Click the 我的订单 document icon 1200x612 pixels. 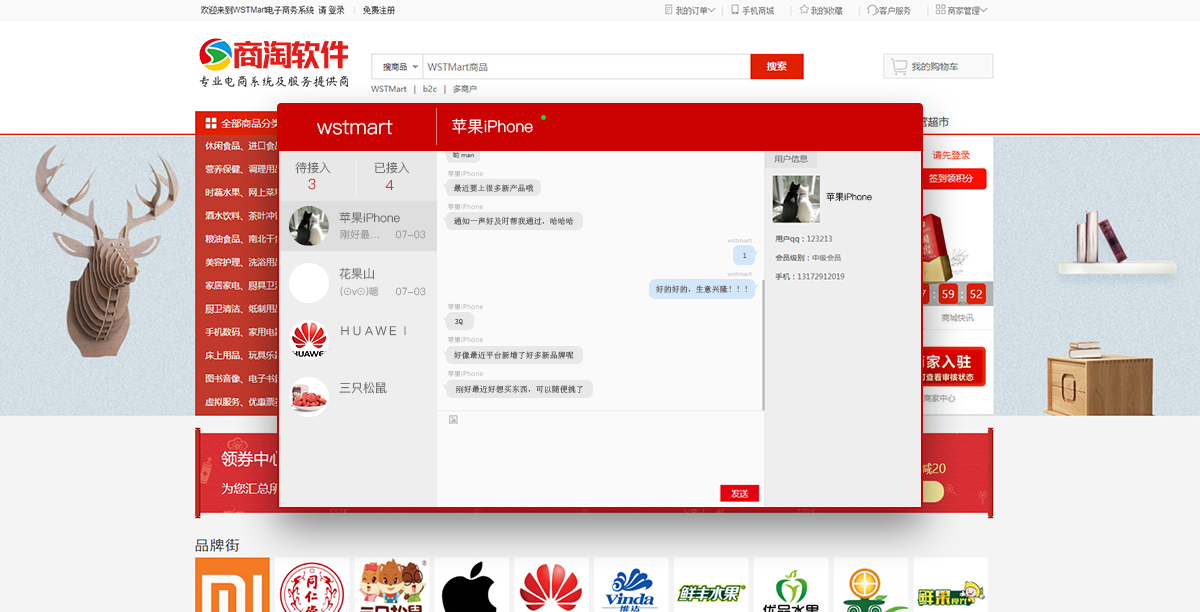point(668,10)
